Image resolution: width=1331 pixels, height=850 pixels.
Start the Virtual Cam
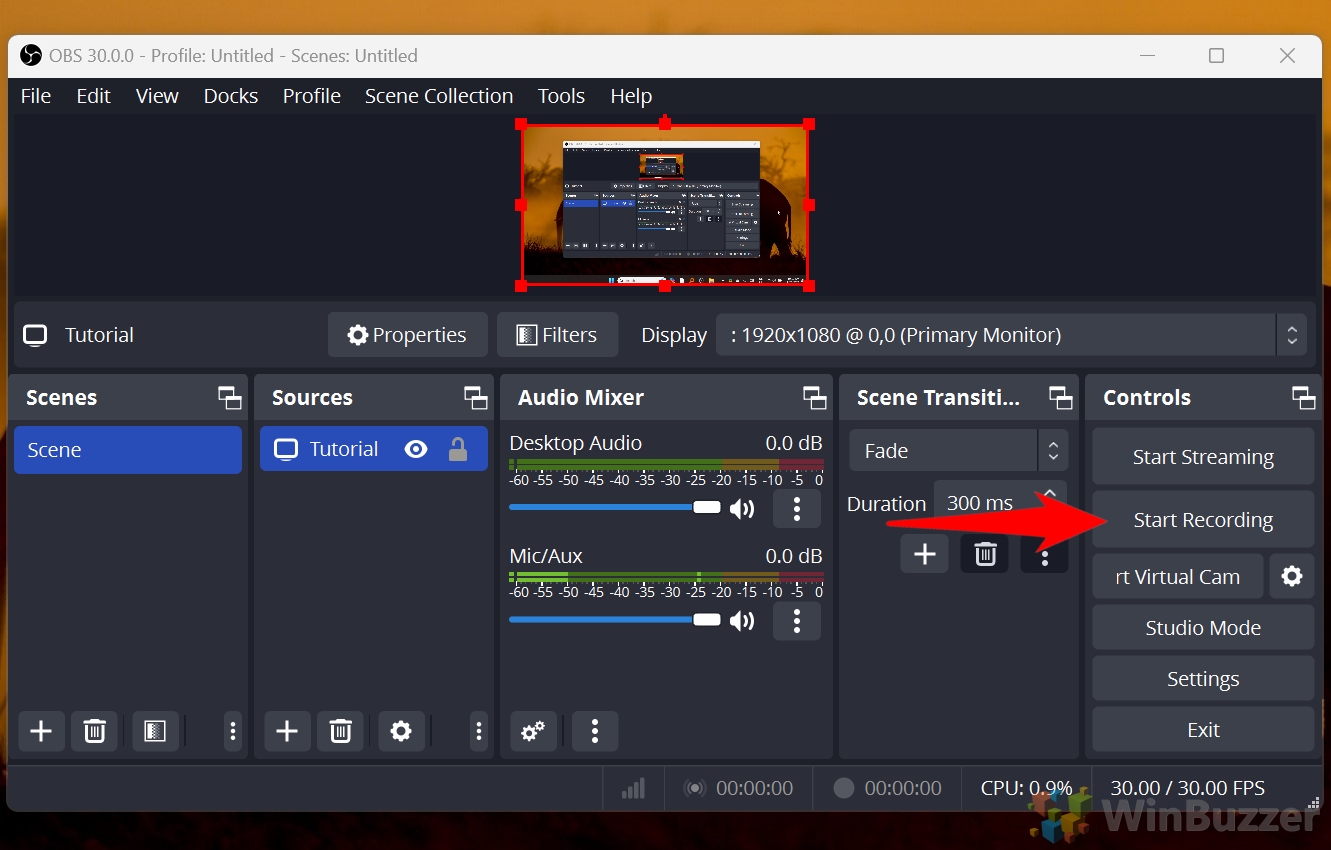pyautogui.click(x=1178, y=577)
